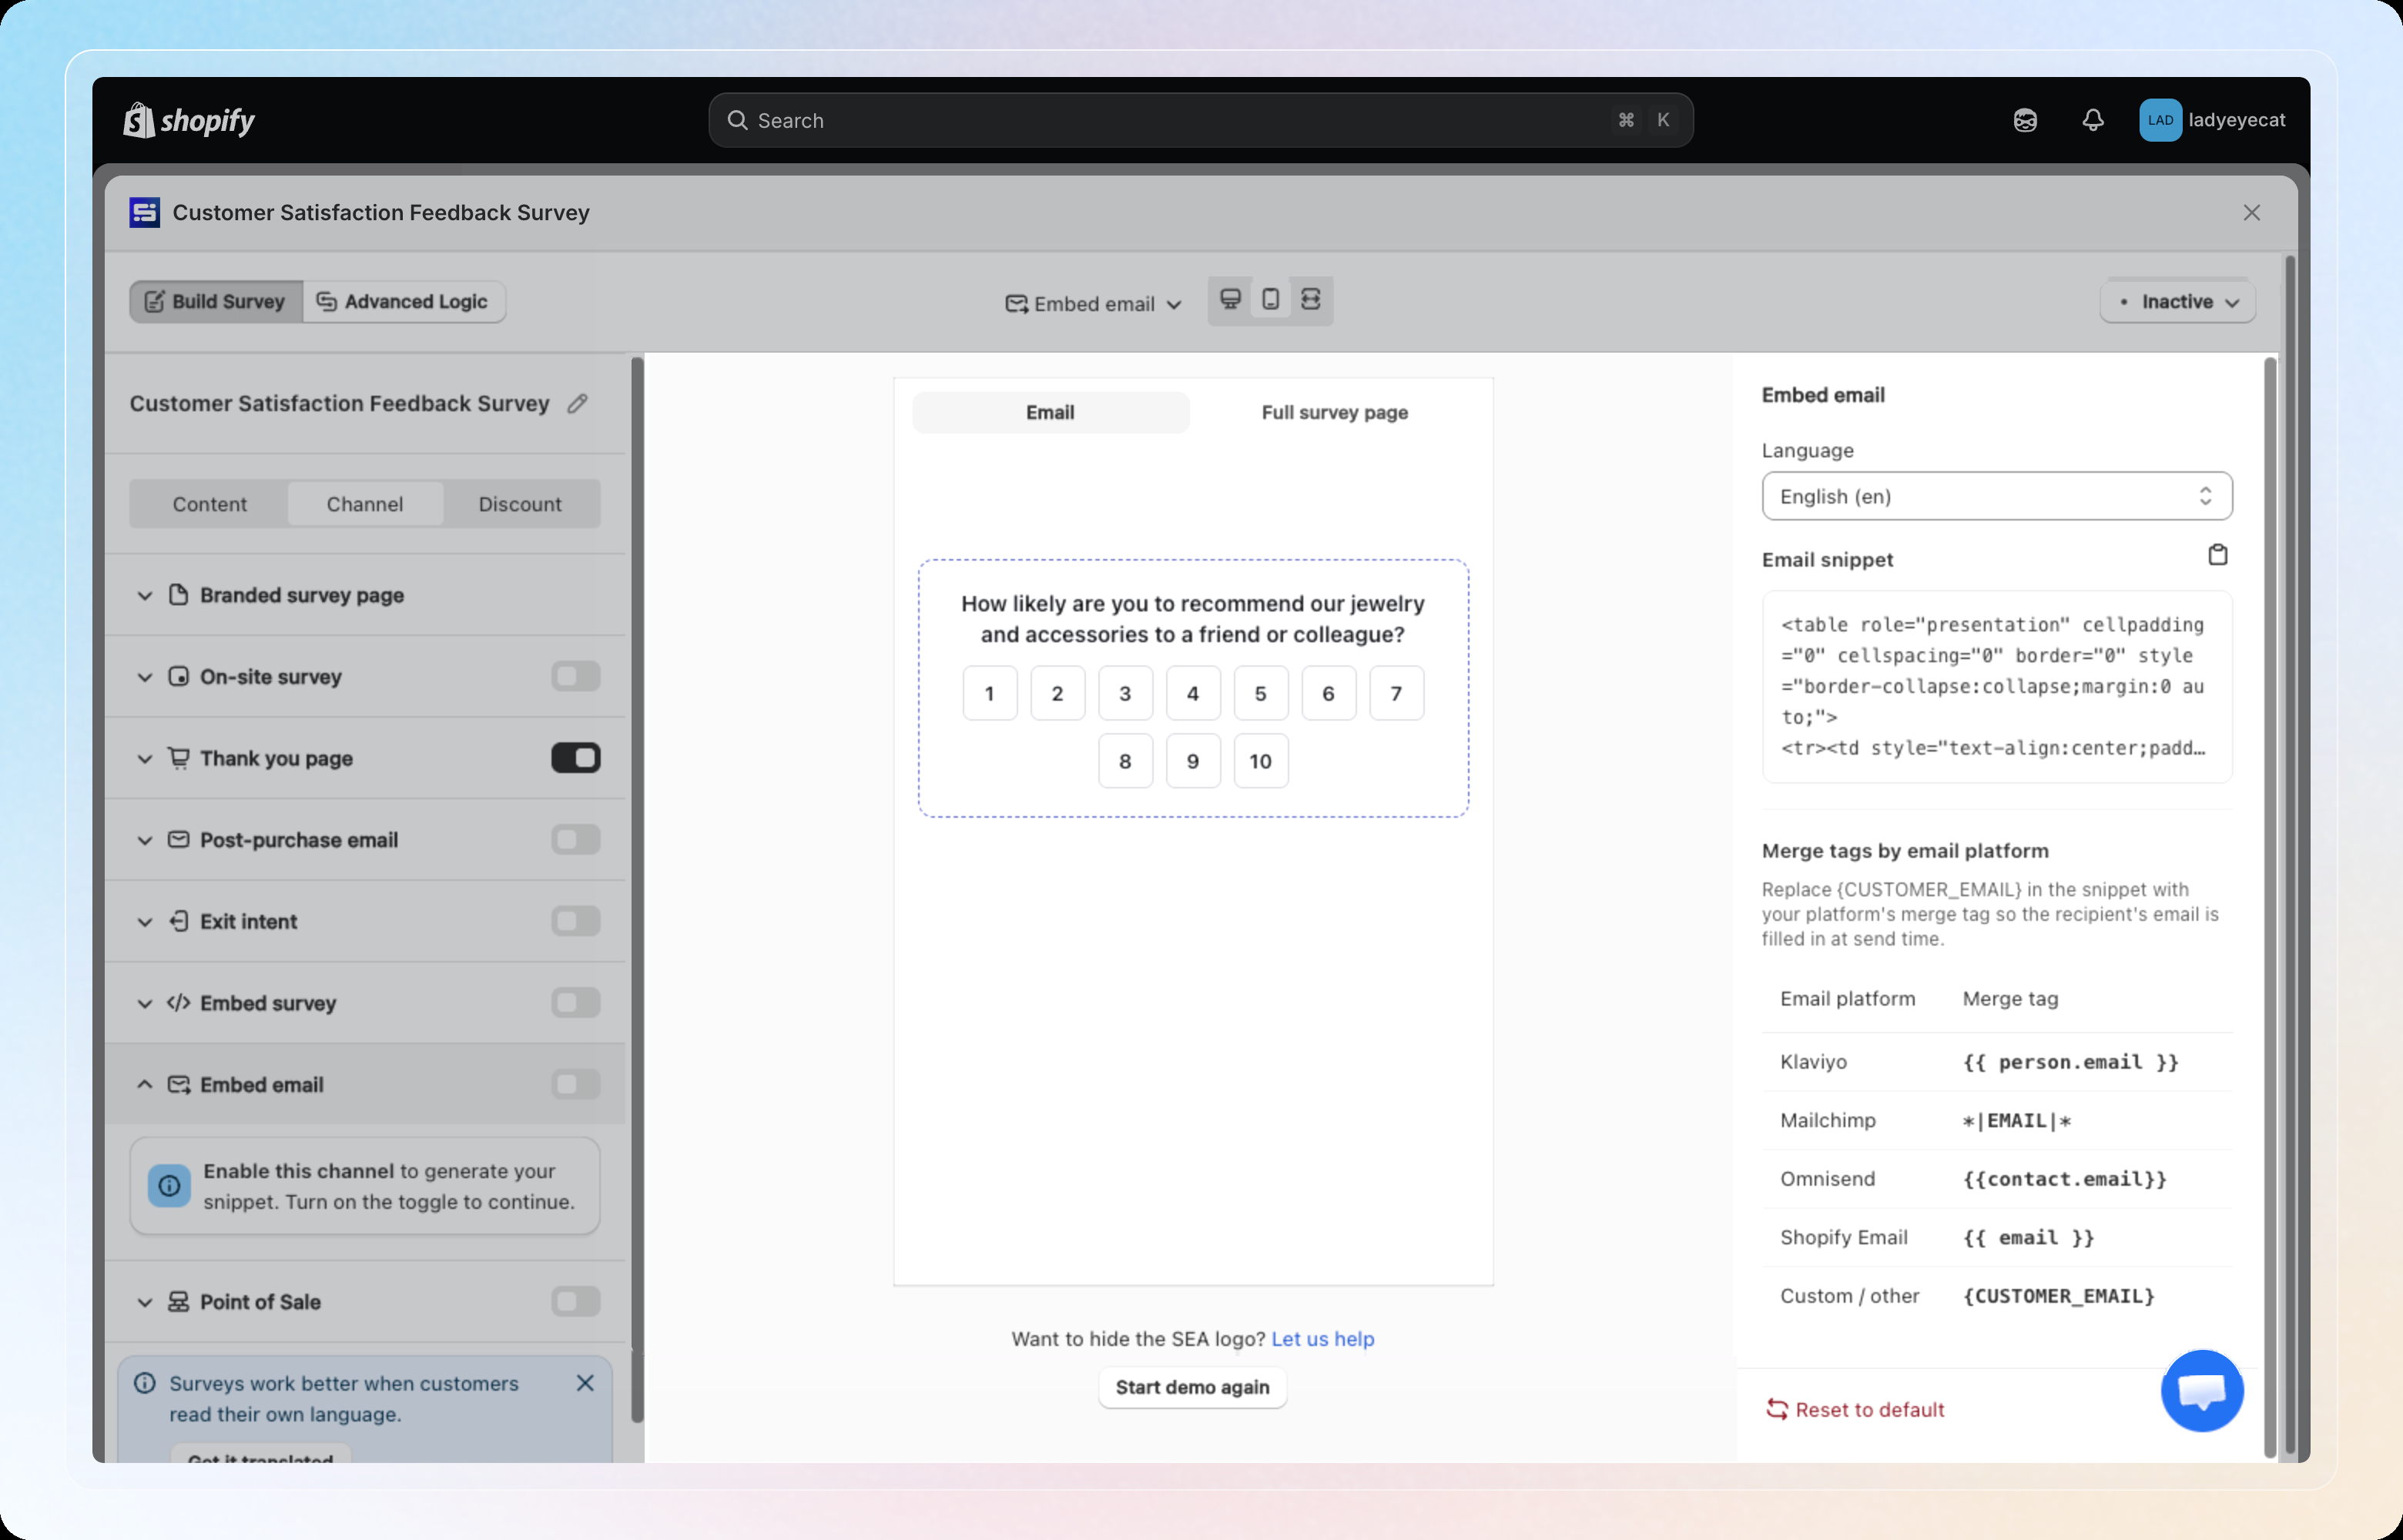
Task: Switch to desktop preview icon
Action: point(1230,299)
